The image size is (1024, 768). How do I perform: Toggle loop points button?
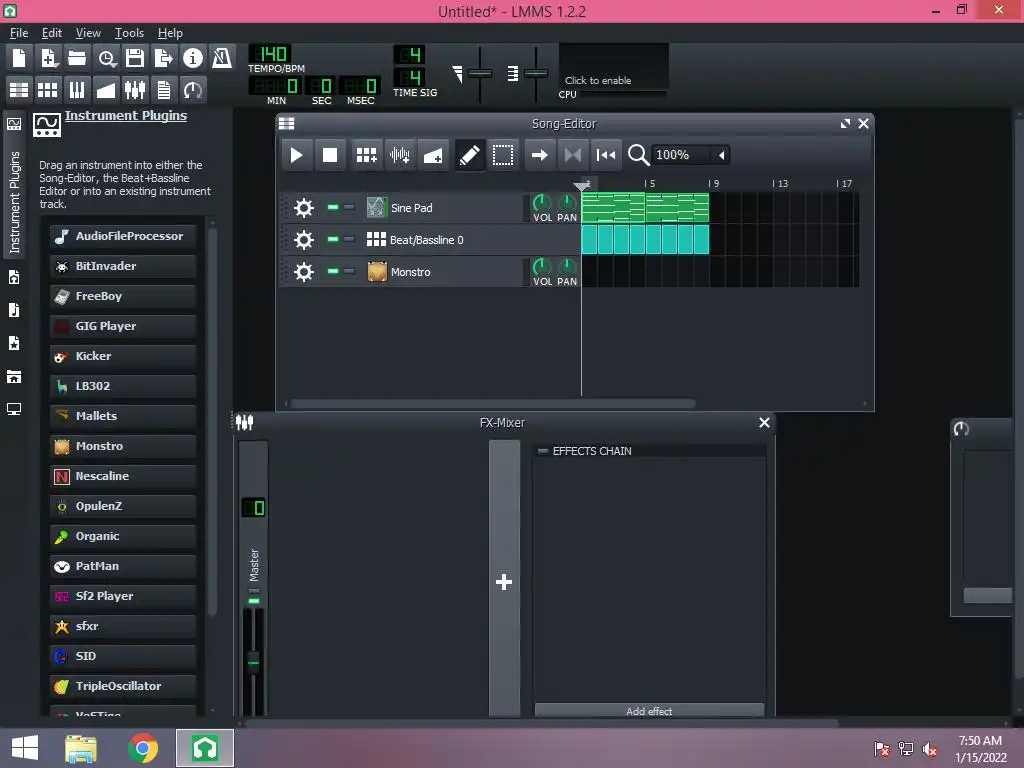click(573, 155)
